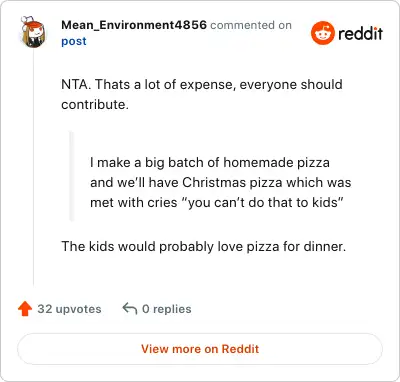Click the Reddit Snoo logo icon
This screenshot has height=382, width=400.
[323, 33]
